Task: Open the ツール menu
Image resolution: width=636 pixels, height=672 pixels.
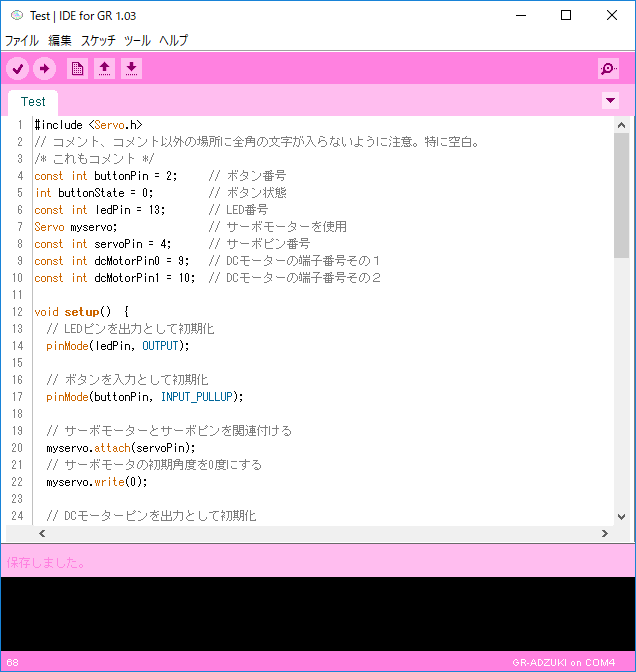Action: click(137, 40)
